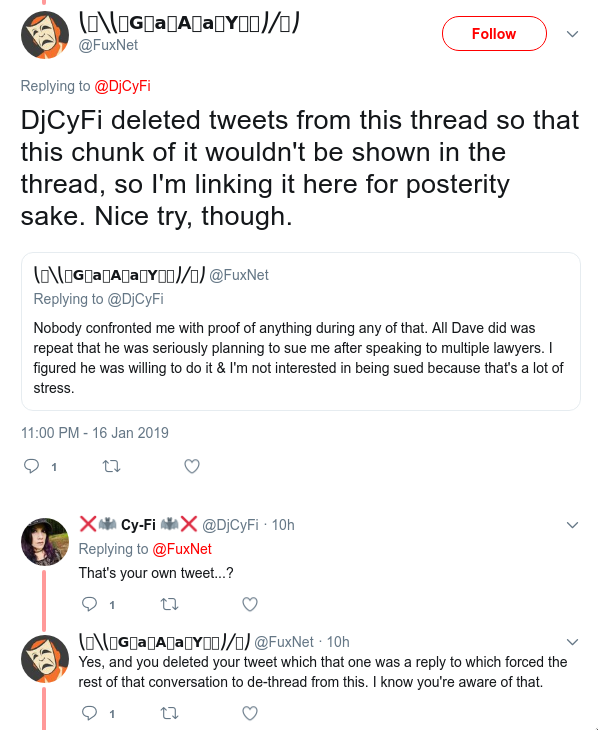This screenshot has width=598, height=730.
Task: Reply to the "That's your own tweet...?" reply
Action: tap(89, 604)
